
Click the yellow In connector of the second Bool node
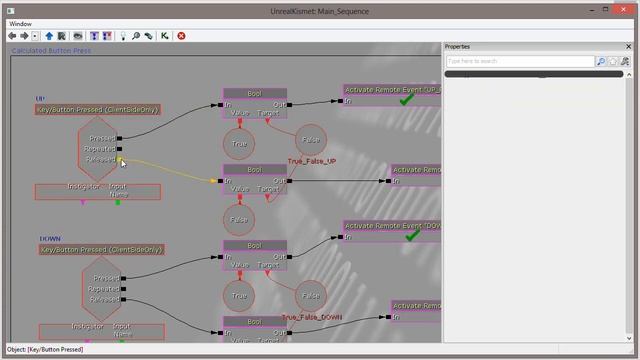point(220,181)
